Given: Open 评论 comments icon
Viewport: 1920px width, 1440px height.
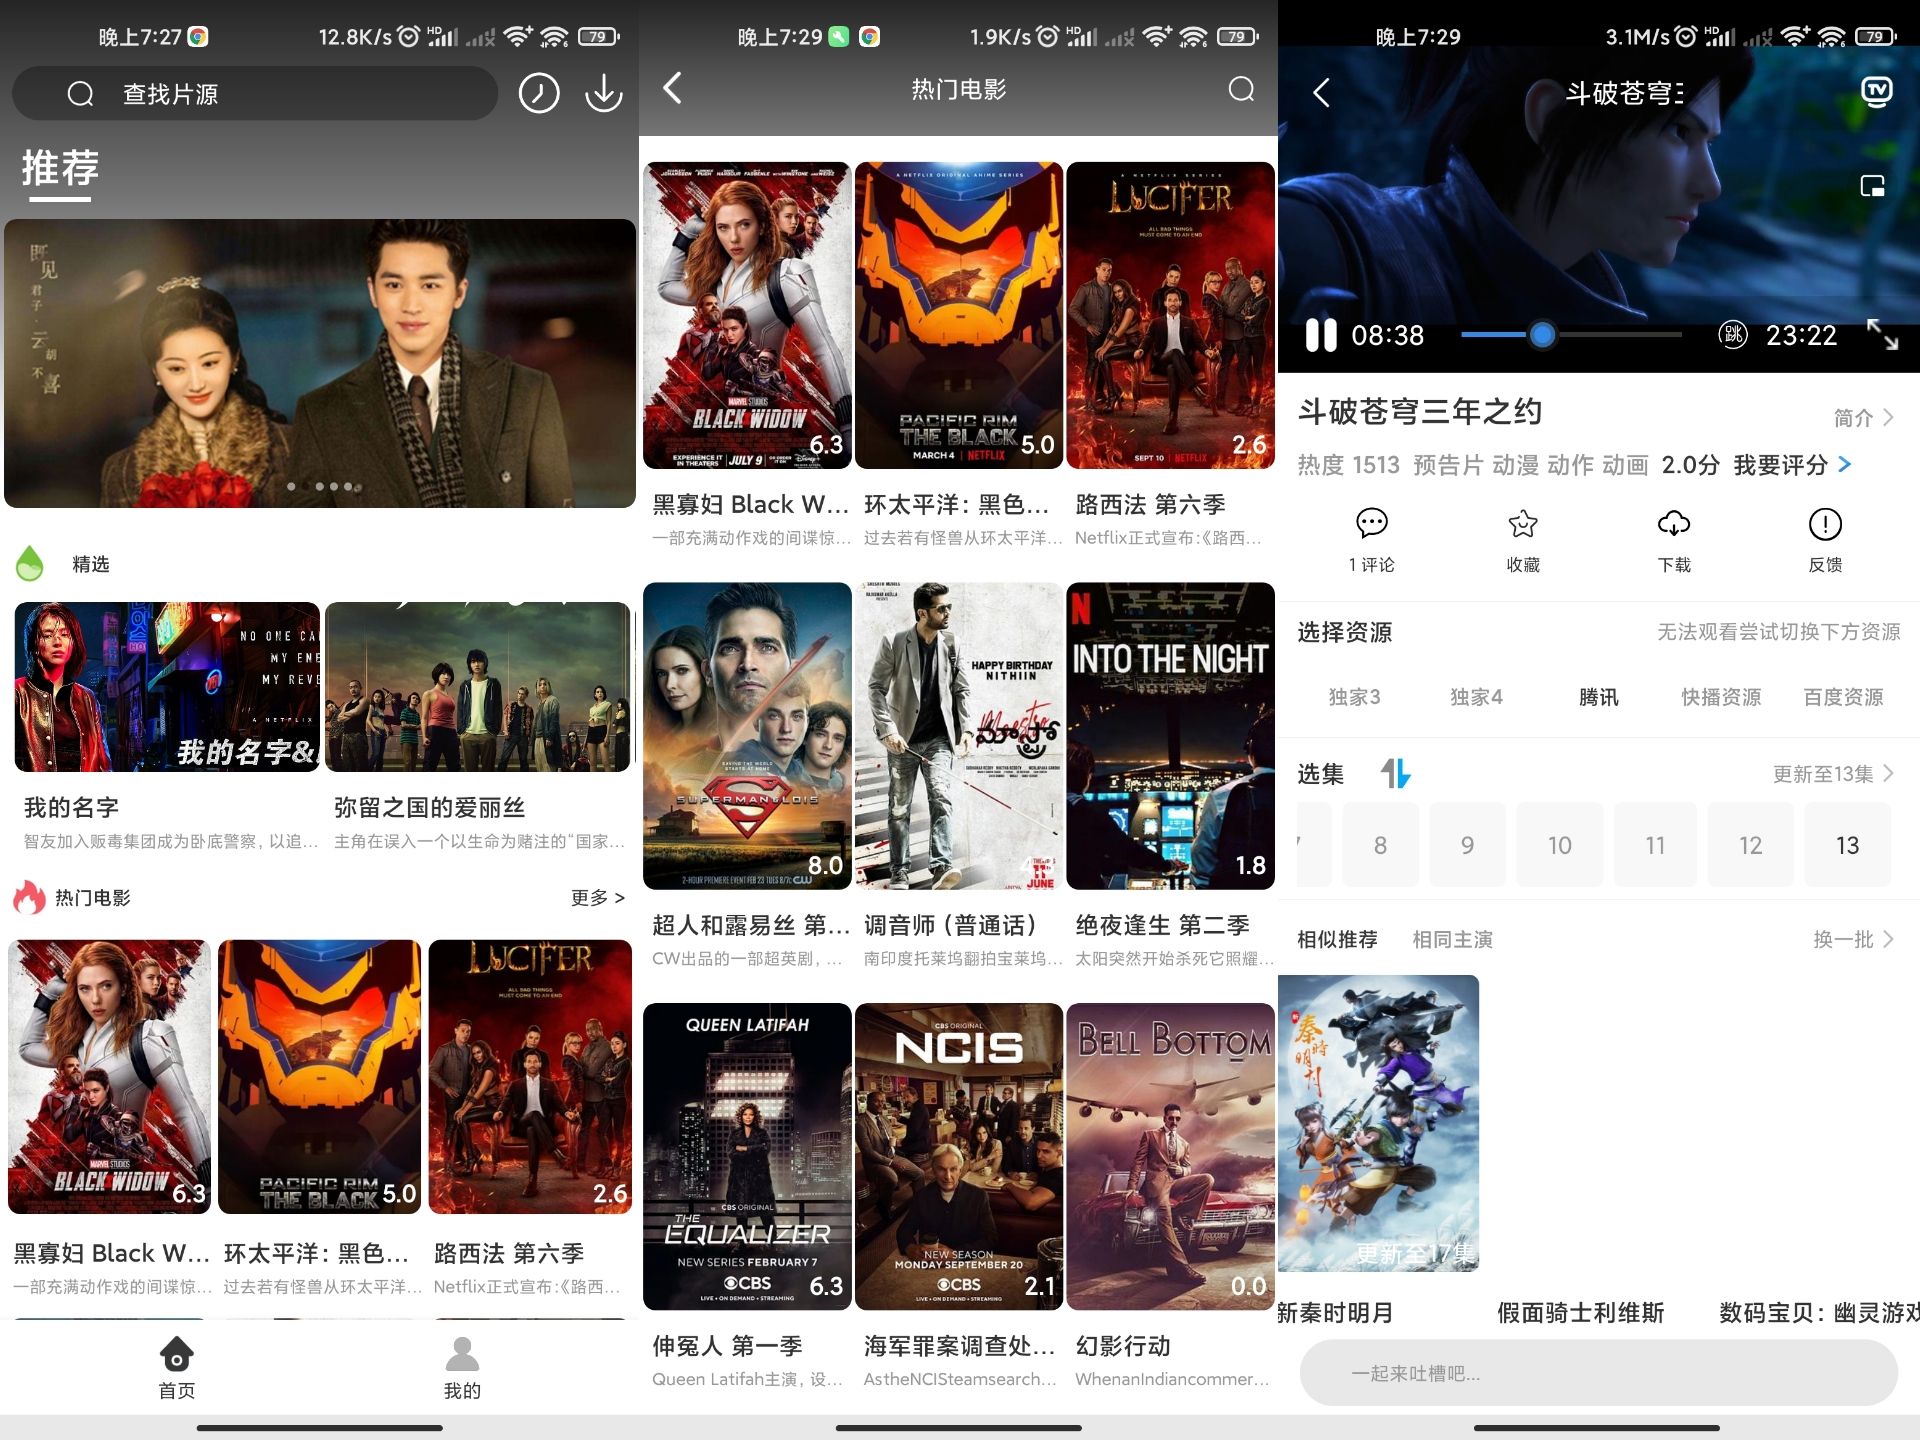Looking at the screenshot, I should [1371, 523].
